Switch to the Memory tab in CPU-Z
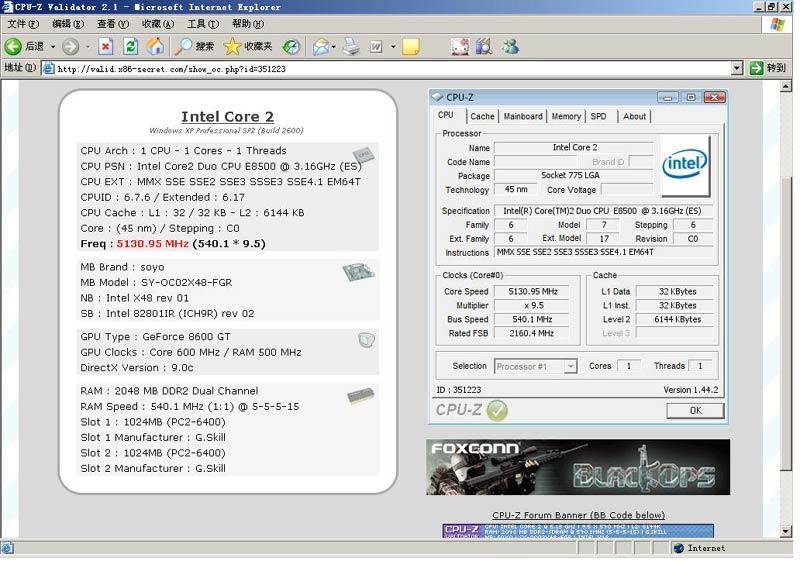The image size is (800, 561). coord(566,116)
